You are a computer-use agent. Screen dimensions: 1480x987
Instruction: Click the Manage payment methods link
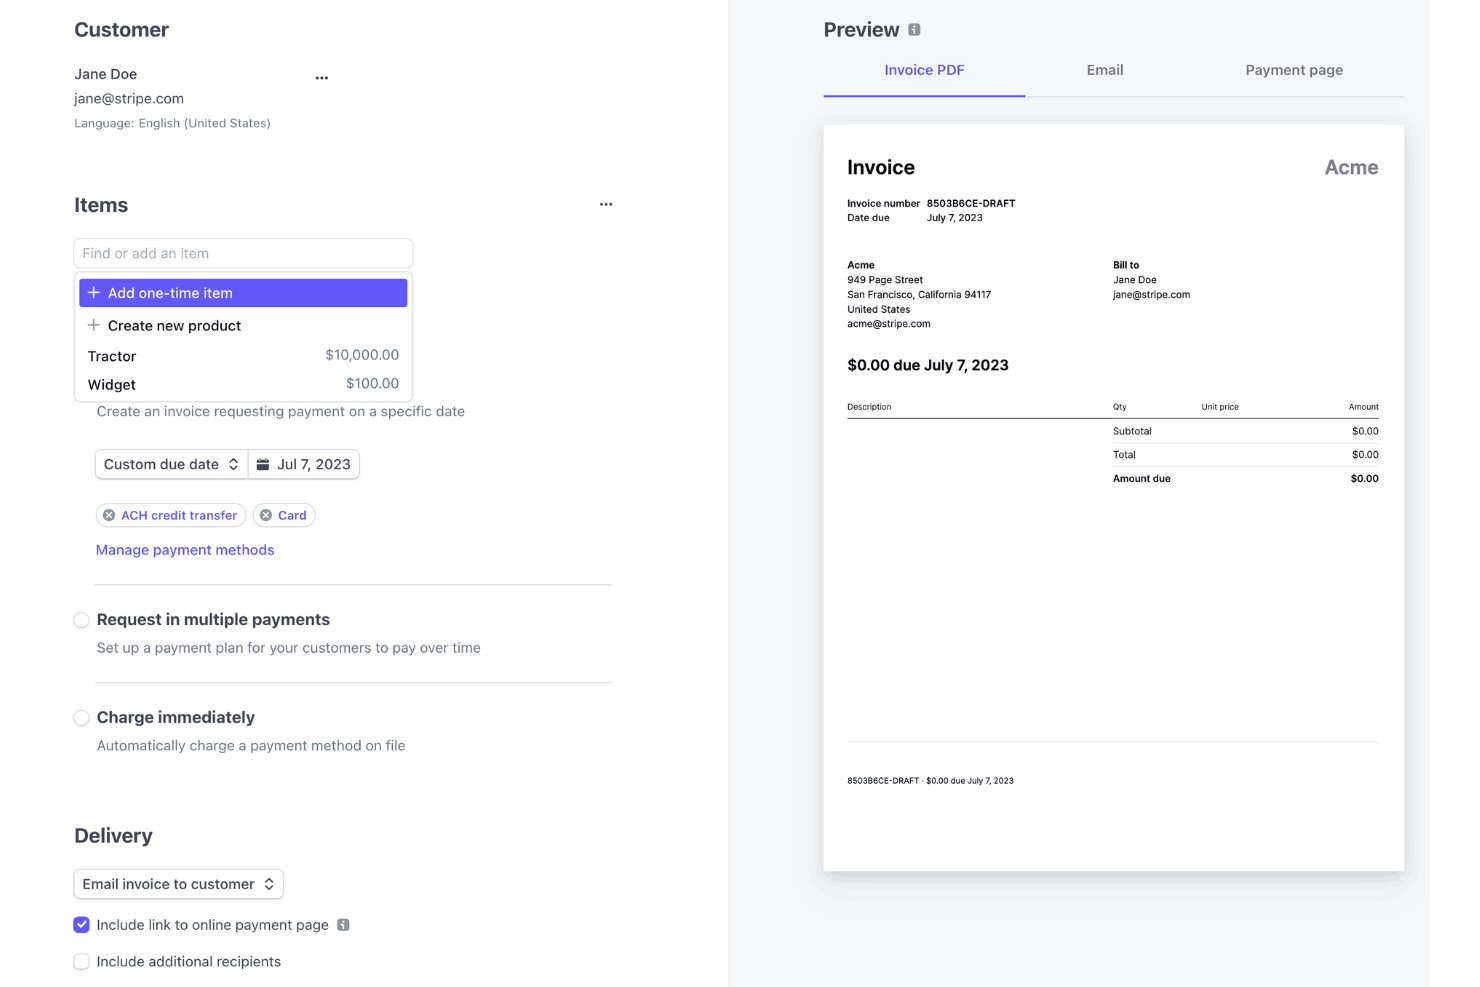185,549
